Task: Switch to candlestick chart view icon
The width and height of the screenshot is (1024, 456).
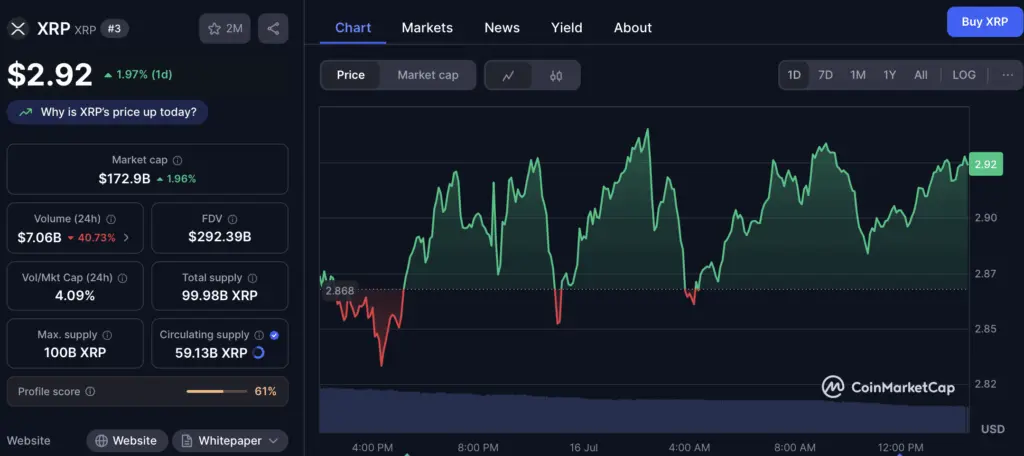Action: (x=556, y=75)
